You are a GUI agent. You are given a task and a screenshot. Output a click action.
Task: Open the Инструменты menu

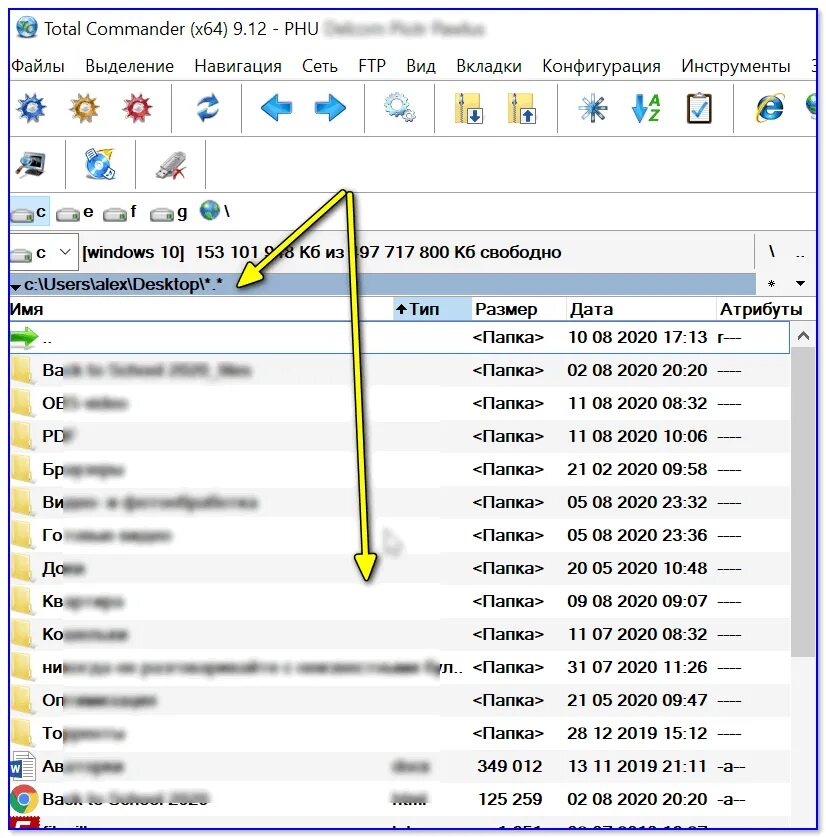pyautogui.click(x=736, y=66)
